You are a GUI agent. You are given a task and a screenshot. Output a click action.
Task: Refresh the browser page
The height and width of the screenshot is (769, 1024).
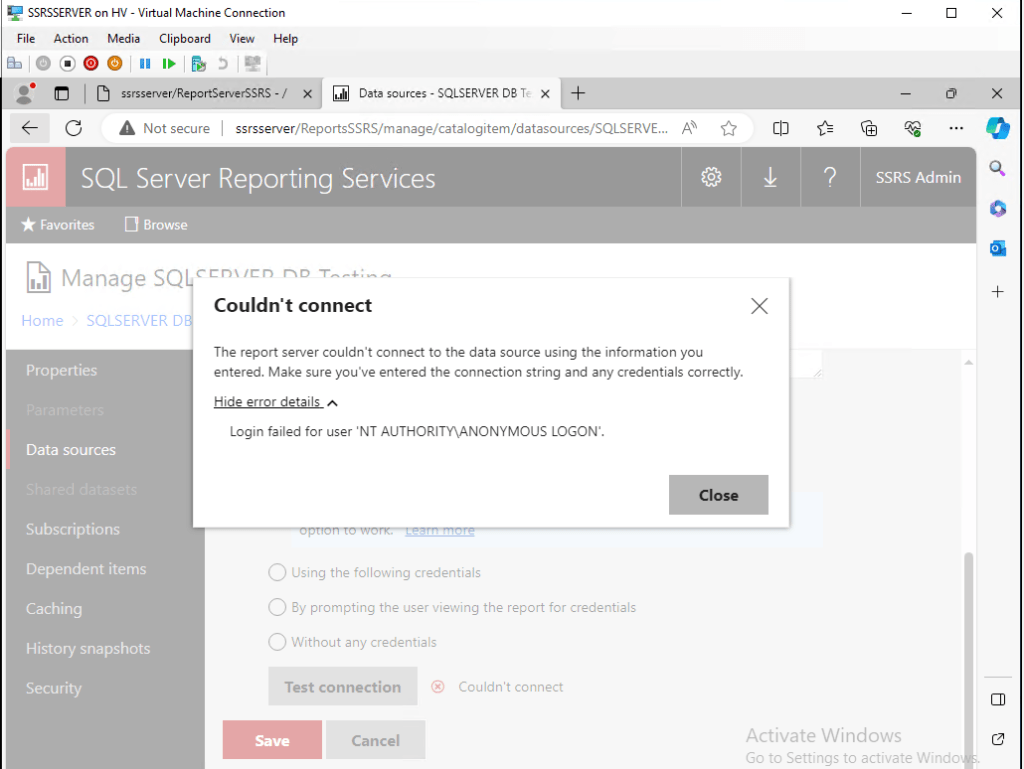(x=74, y=128)
